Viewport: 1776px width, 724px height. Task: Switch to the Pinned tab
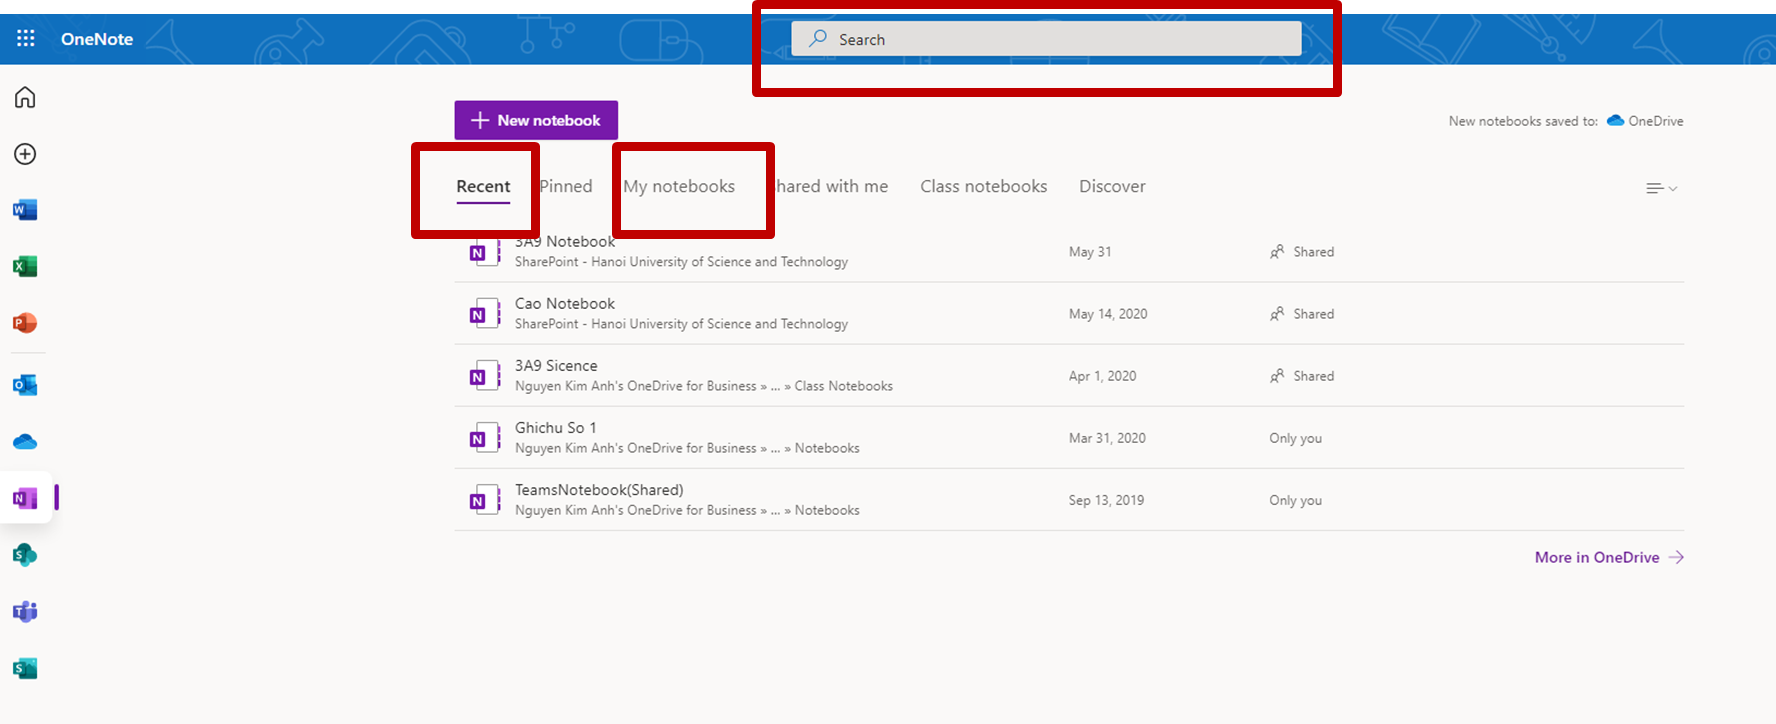(x=566, y=186)
